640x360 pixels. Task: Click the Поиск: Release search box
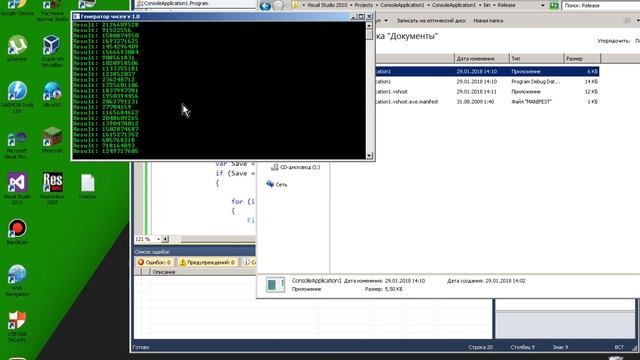tap(601, 6)
